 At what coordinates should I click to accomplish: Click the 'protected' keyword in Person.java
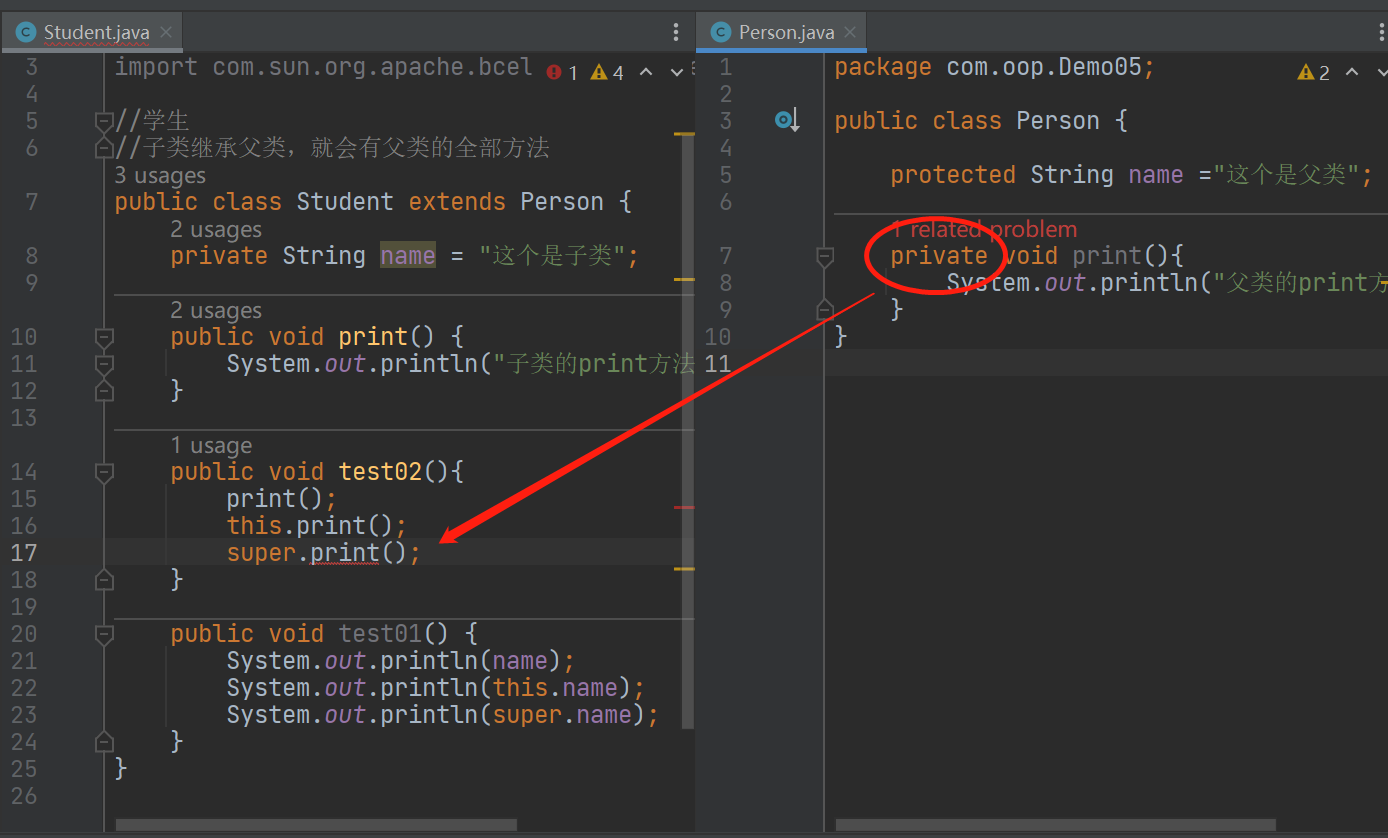click(953, 175)
